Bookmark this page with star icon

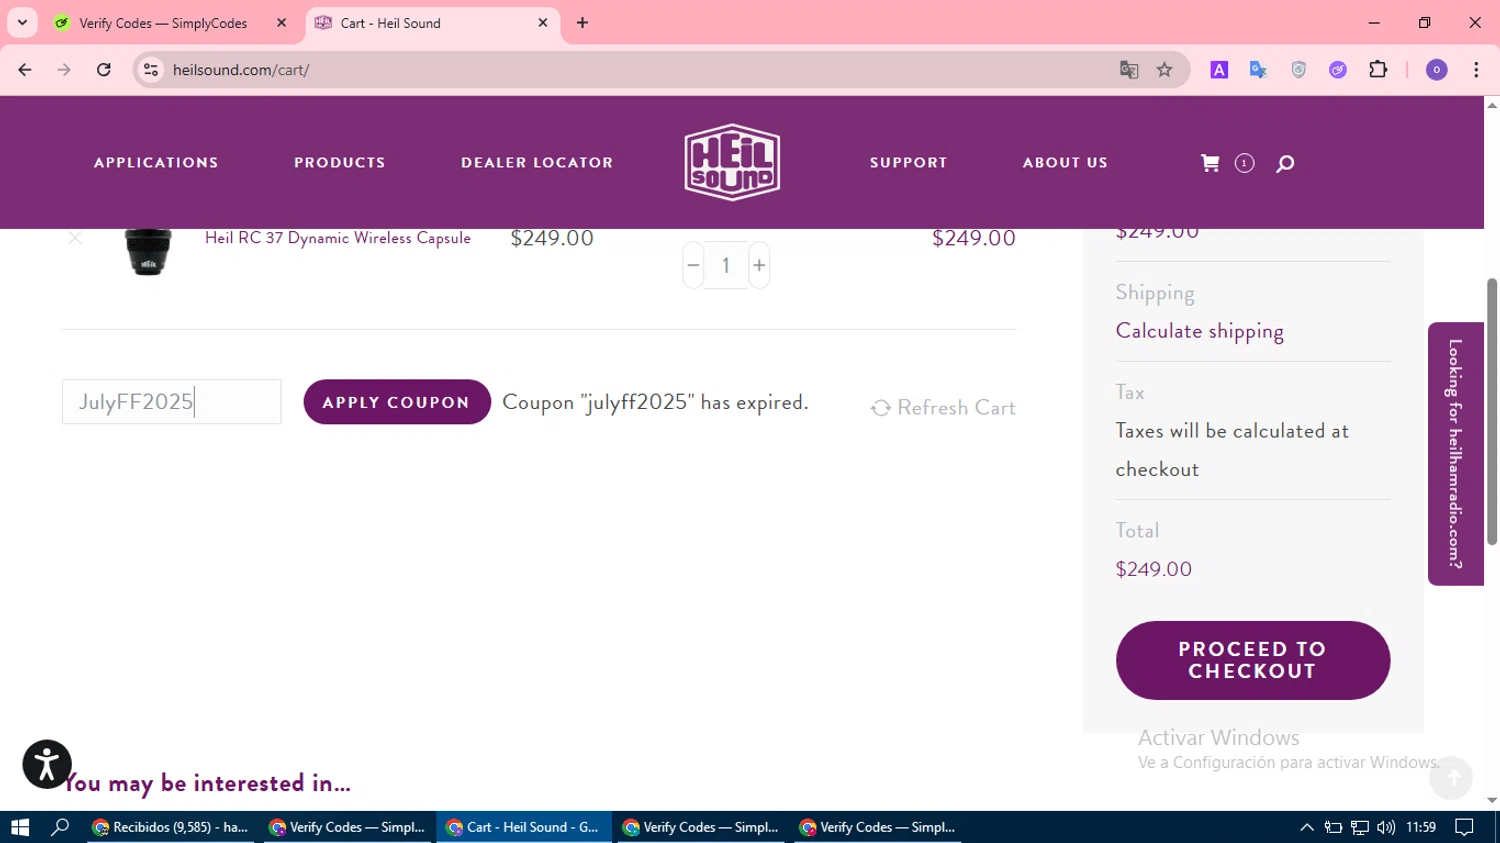(x=1165, y=70)
